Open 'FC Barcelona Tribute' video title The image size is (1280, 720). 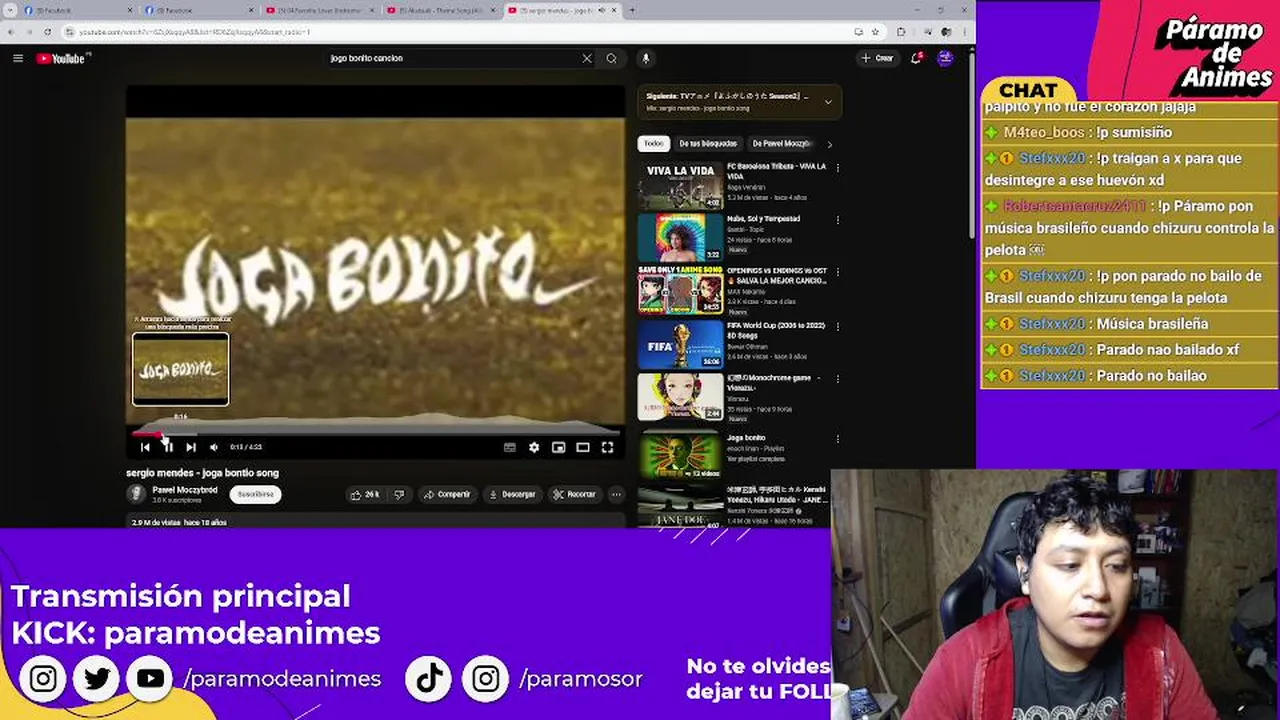776,171
